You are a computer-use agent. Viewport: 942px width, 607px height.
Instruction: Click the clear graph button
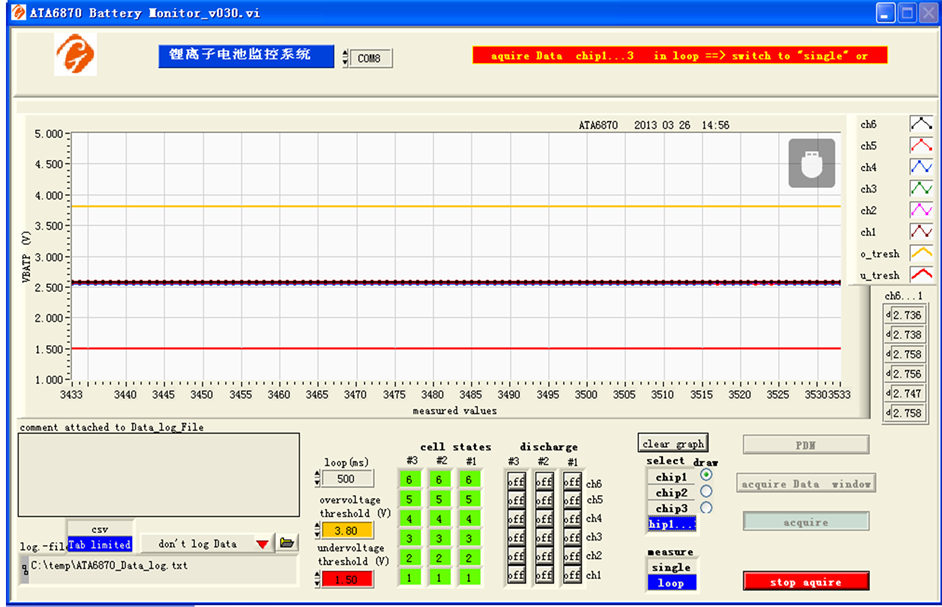pyautogui.click(x=673, y=443)
